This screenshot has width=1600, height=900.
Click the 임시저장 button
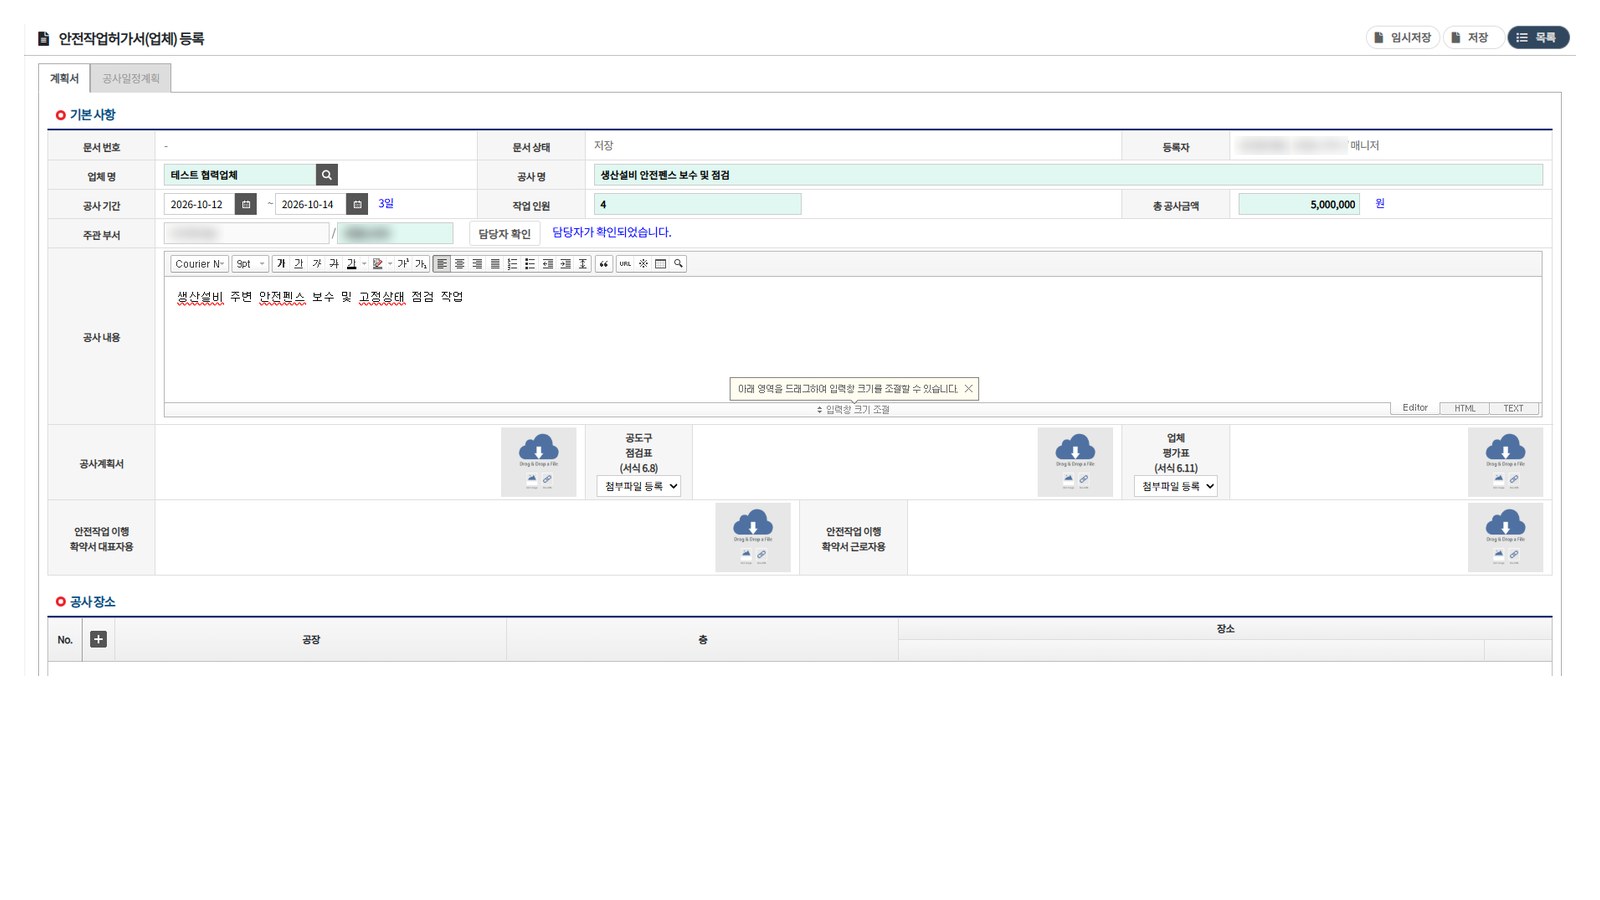coord(1402,38)
